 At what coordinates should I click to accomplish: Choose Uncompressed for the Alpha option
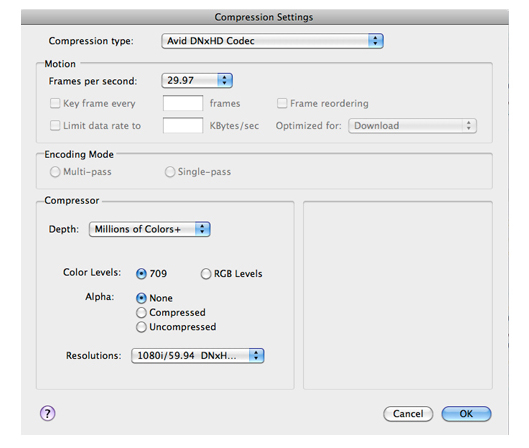[141, 327]
